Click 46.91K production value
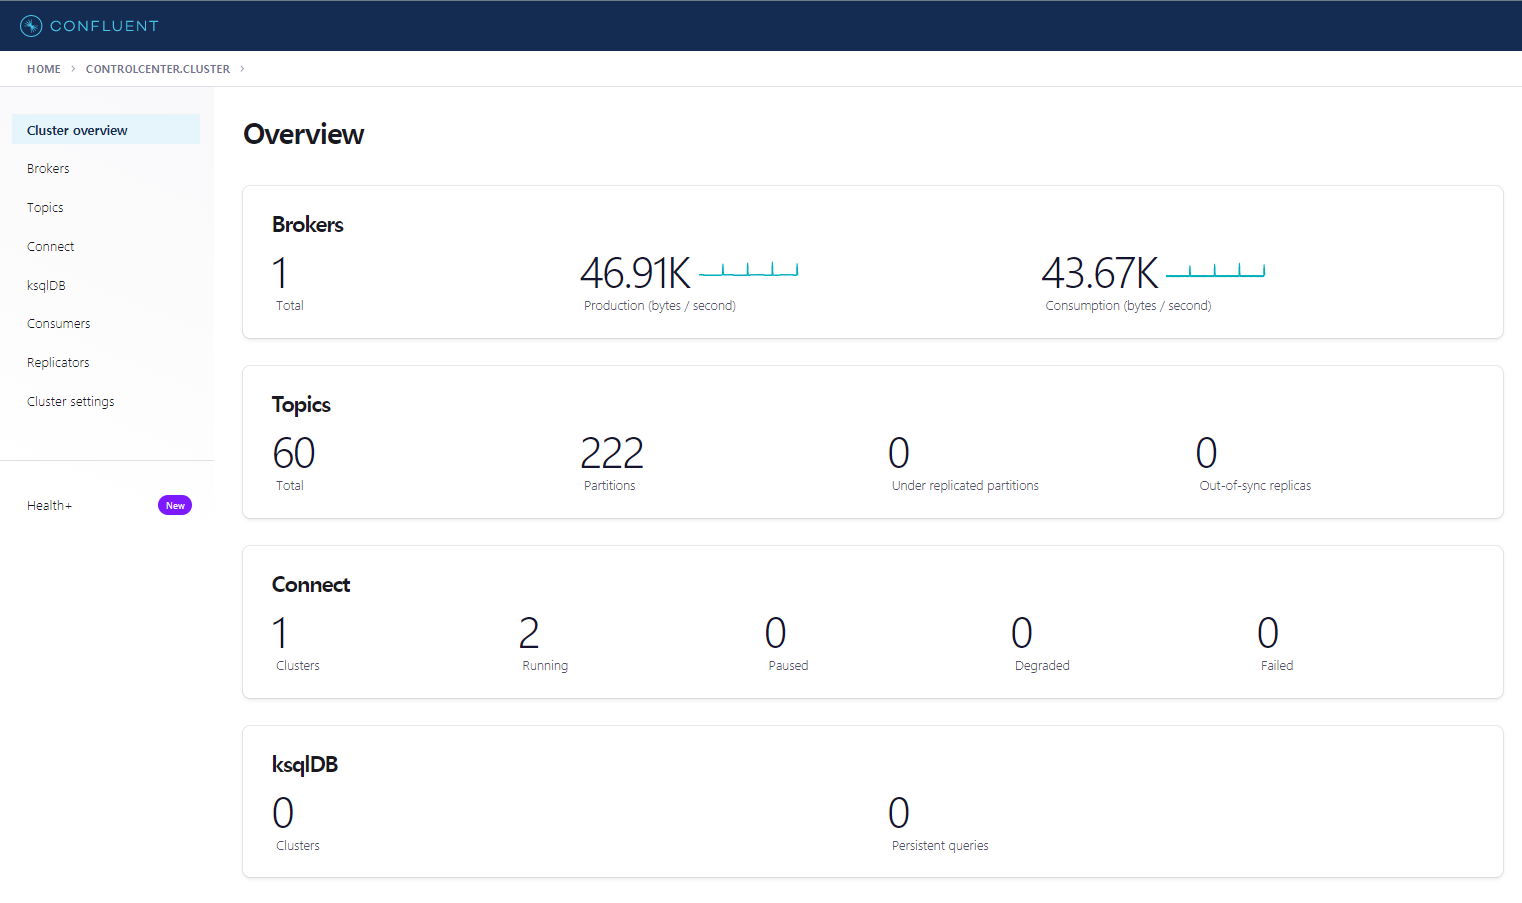 tap(636, 273)
